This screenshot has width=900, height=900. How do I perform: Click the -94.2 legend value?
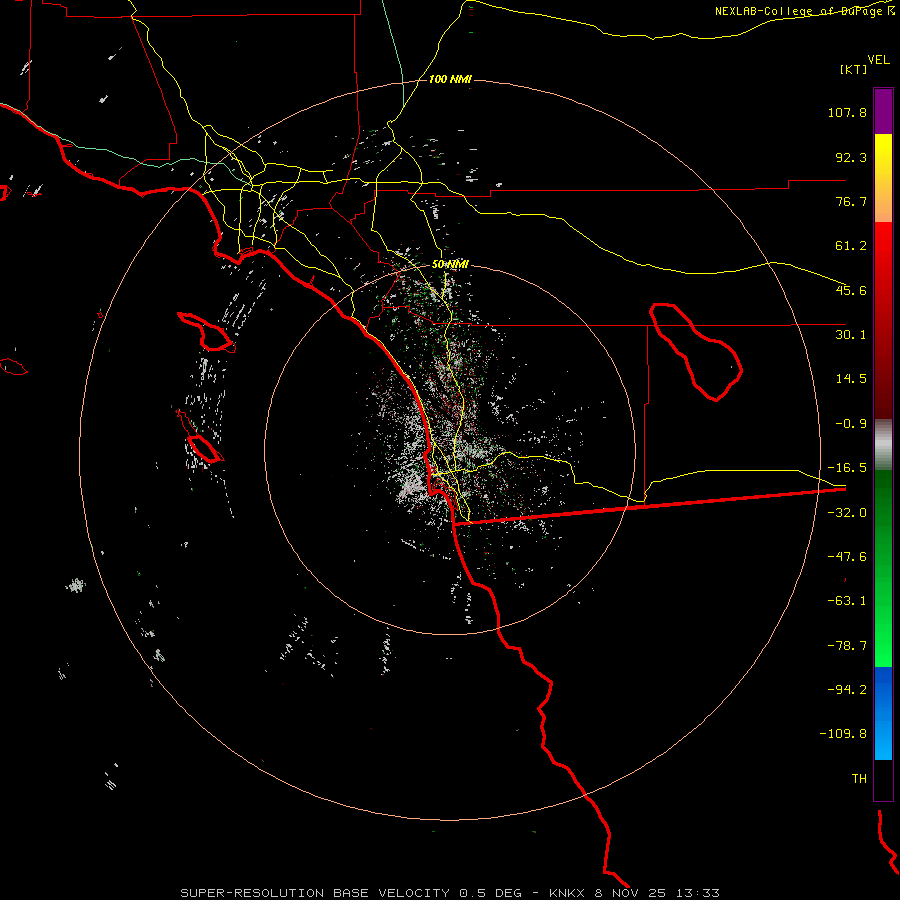[847, 690]
